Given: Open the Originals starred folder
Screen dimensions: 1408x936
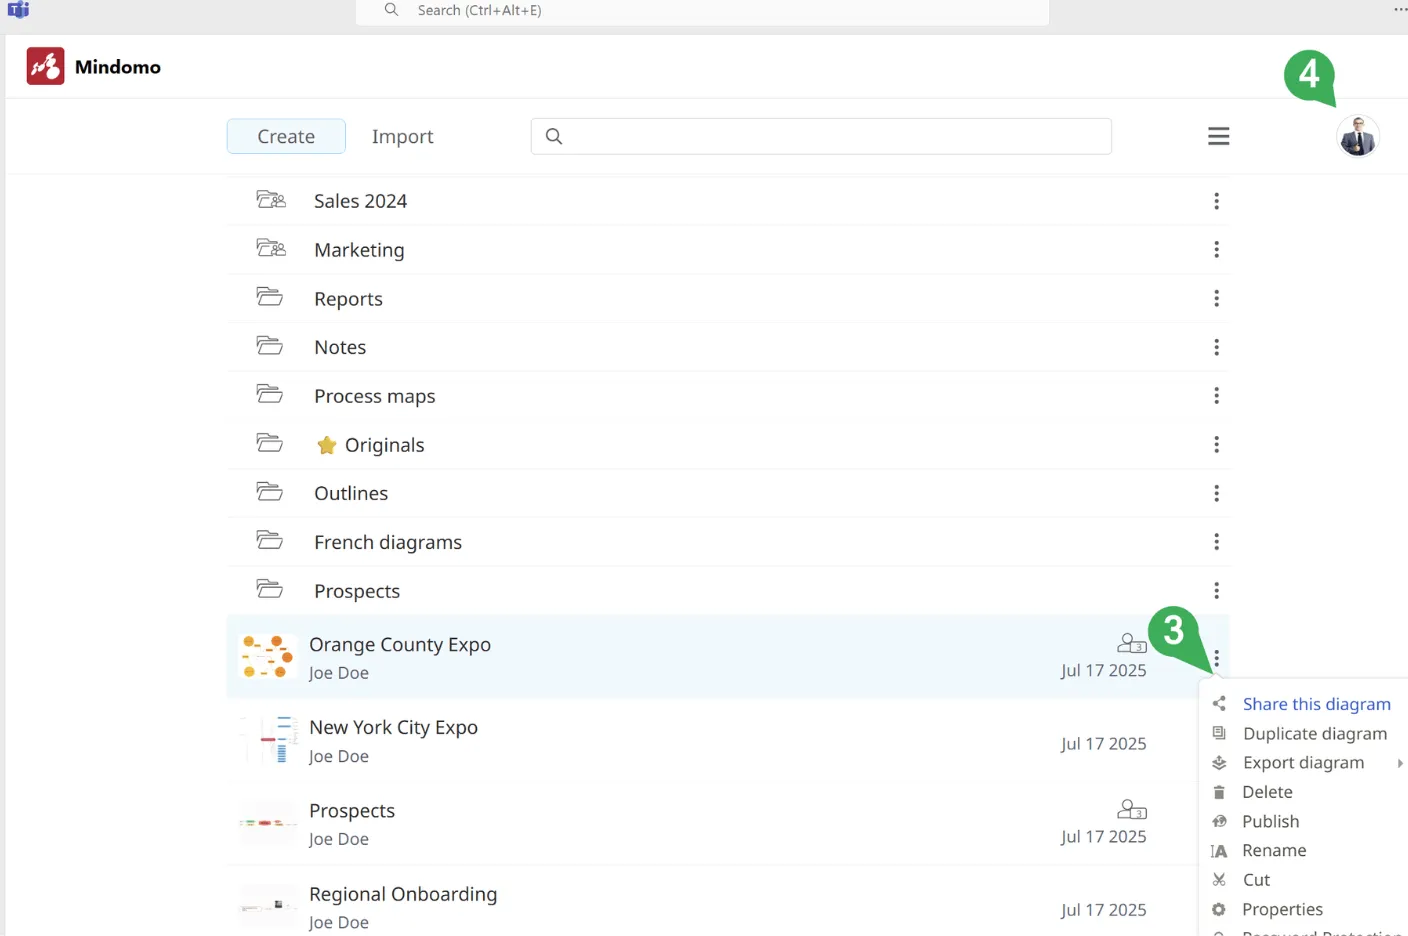Looking at the screenshot, I should [384, 445].
